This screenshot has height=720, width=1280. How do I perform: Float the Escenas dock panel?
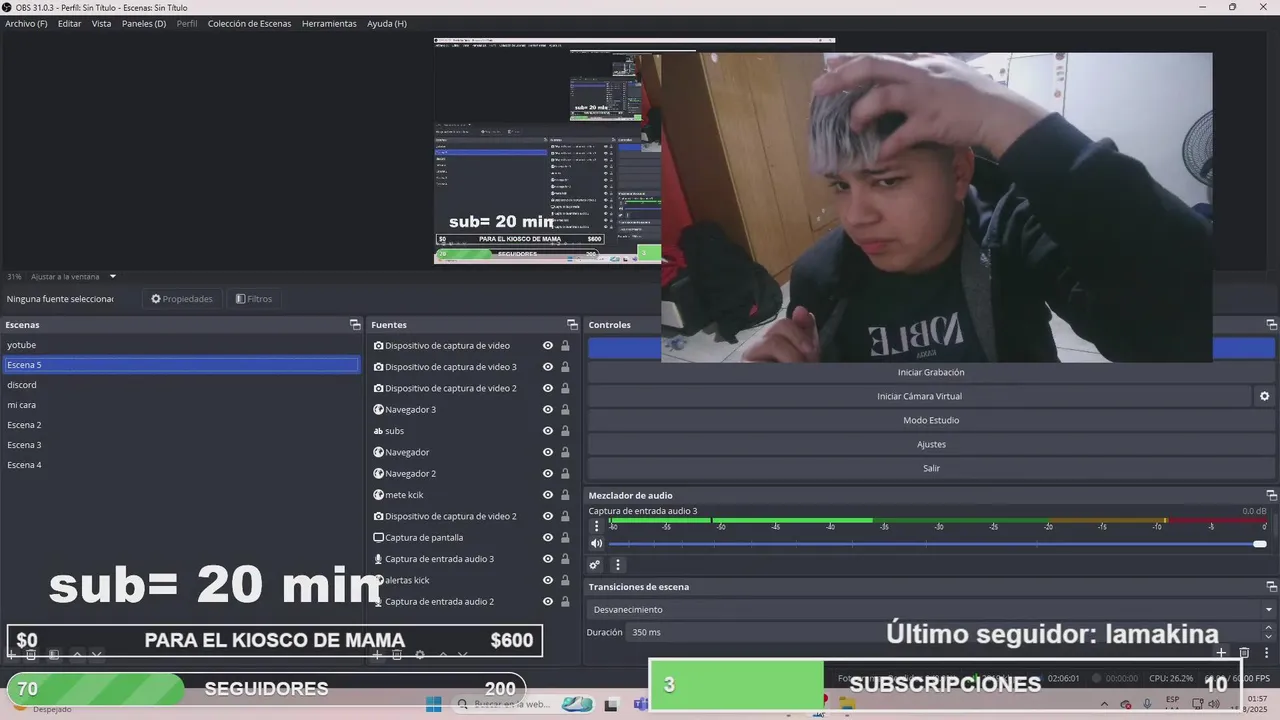(x=355, y=325)
